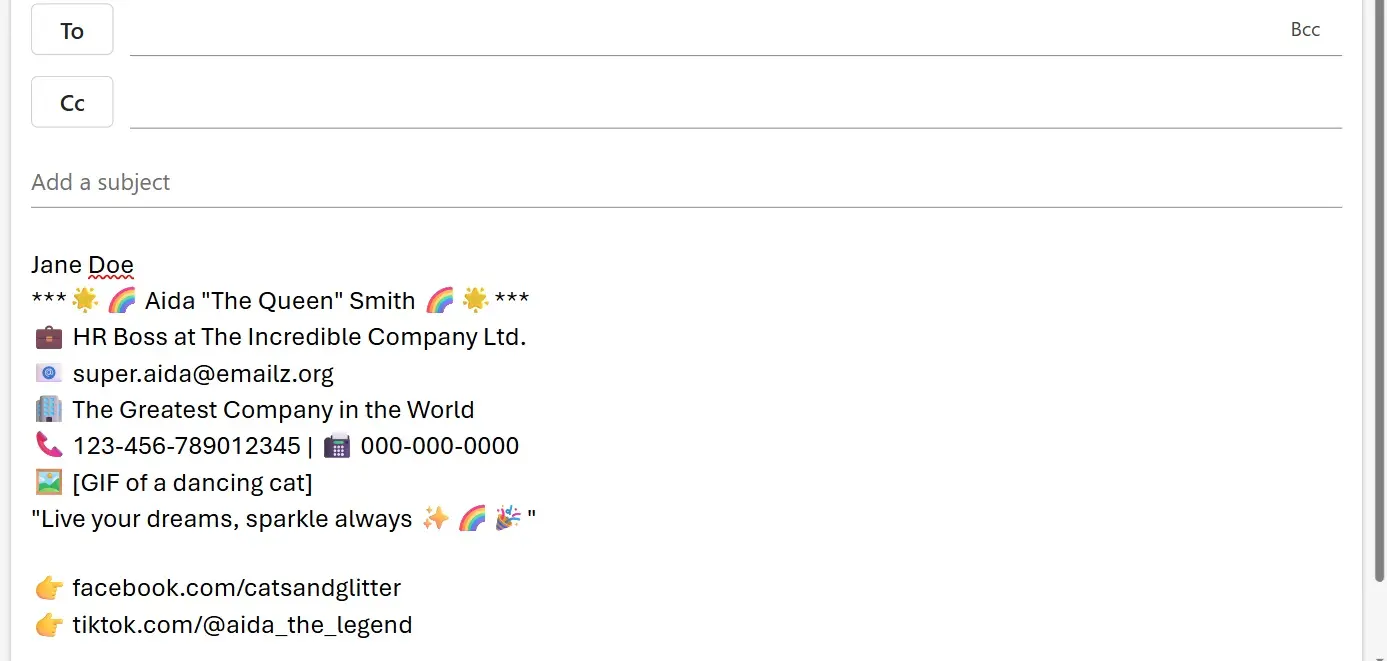Click the briefcase icon before HR Boss
1387x661 pixels.
coord(48,336)
